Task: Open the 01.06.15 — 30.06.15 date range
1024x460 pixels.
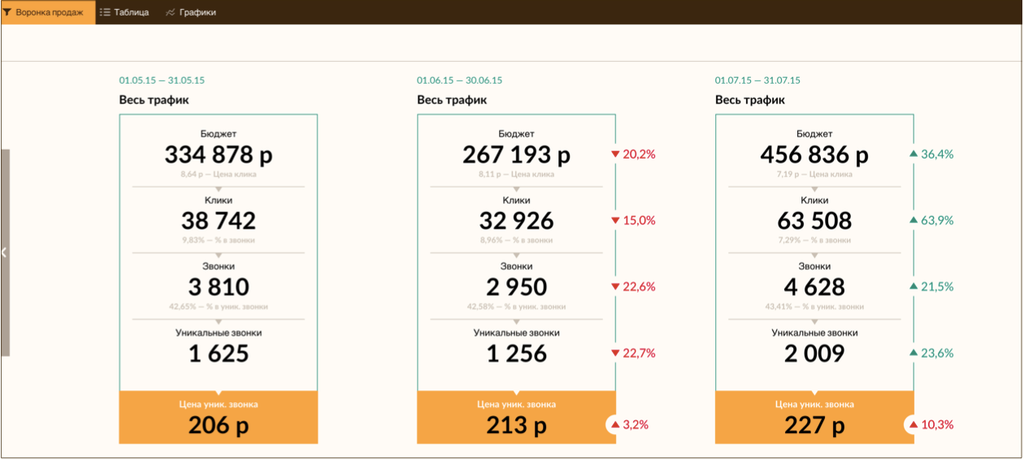Action: pyautogui.click(x=459, y=80)
